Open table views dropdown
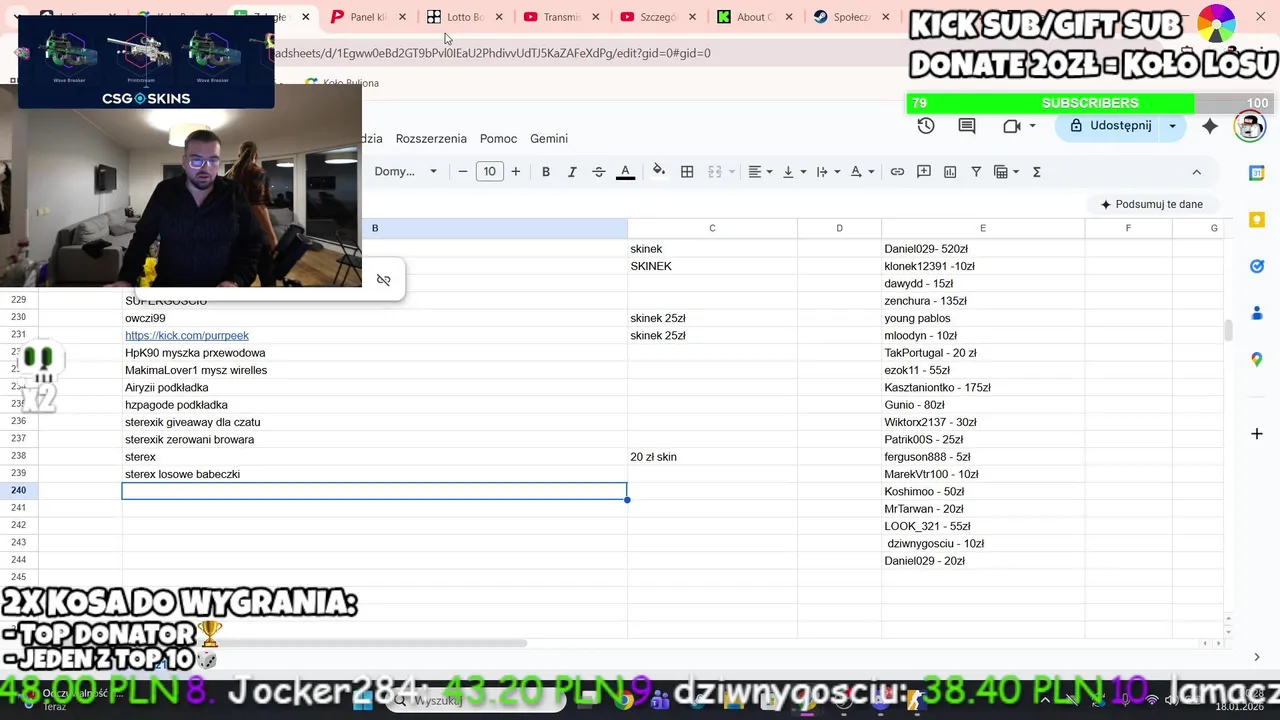Screen dimensions: 1280x720 point(1006,172)
